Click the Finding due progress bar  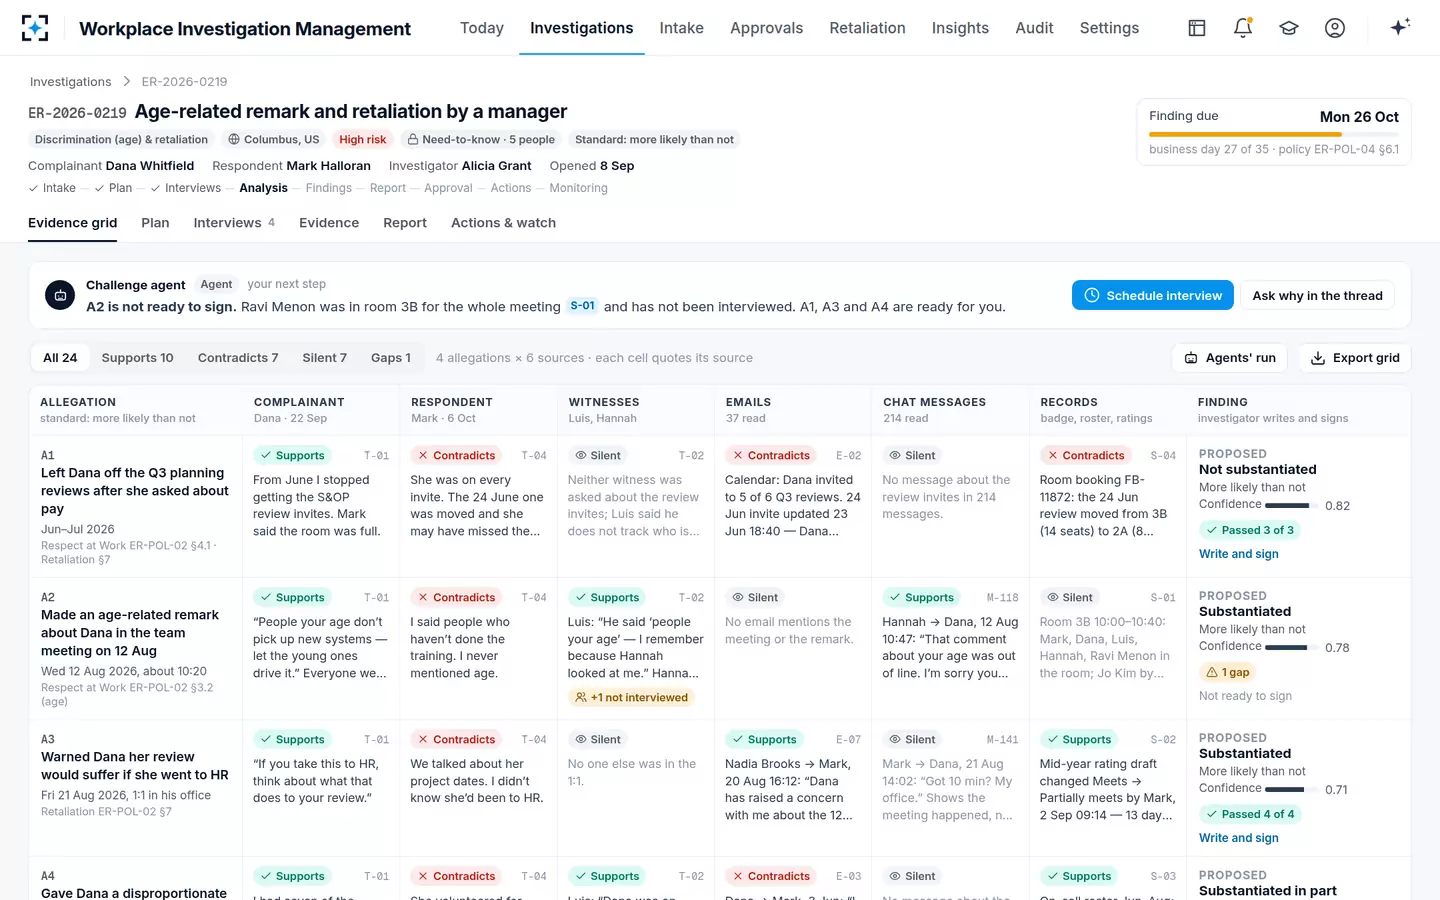[1274, 134]
